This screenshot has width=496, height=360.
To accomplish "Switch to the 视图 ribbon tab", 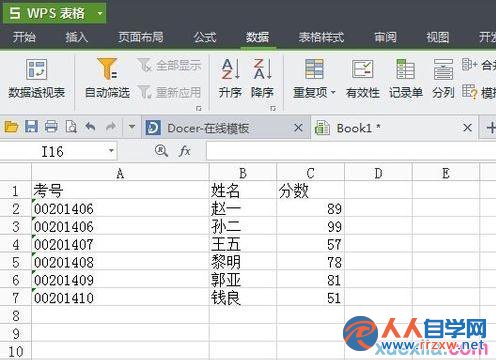I will tap(437, 37).
